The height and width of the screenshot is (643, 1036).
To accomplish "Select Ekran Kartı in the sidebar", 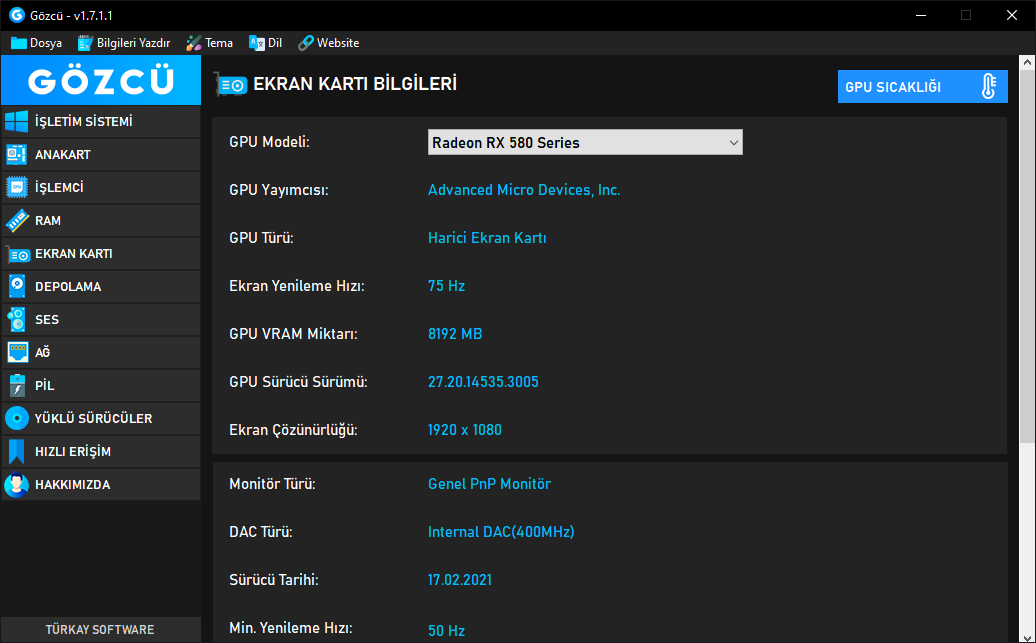I will [73, 254].
